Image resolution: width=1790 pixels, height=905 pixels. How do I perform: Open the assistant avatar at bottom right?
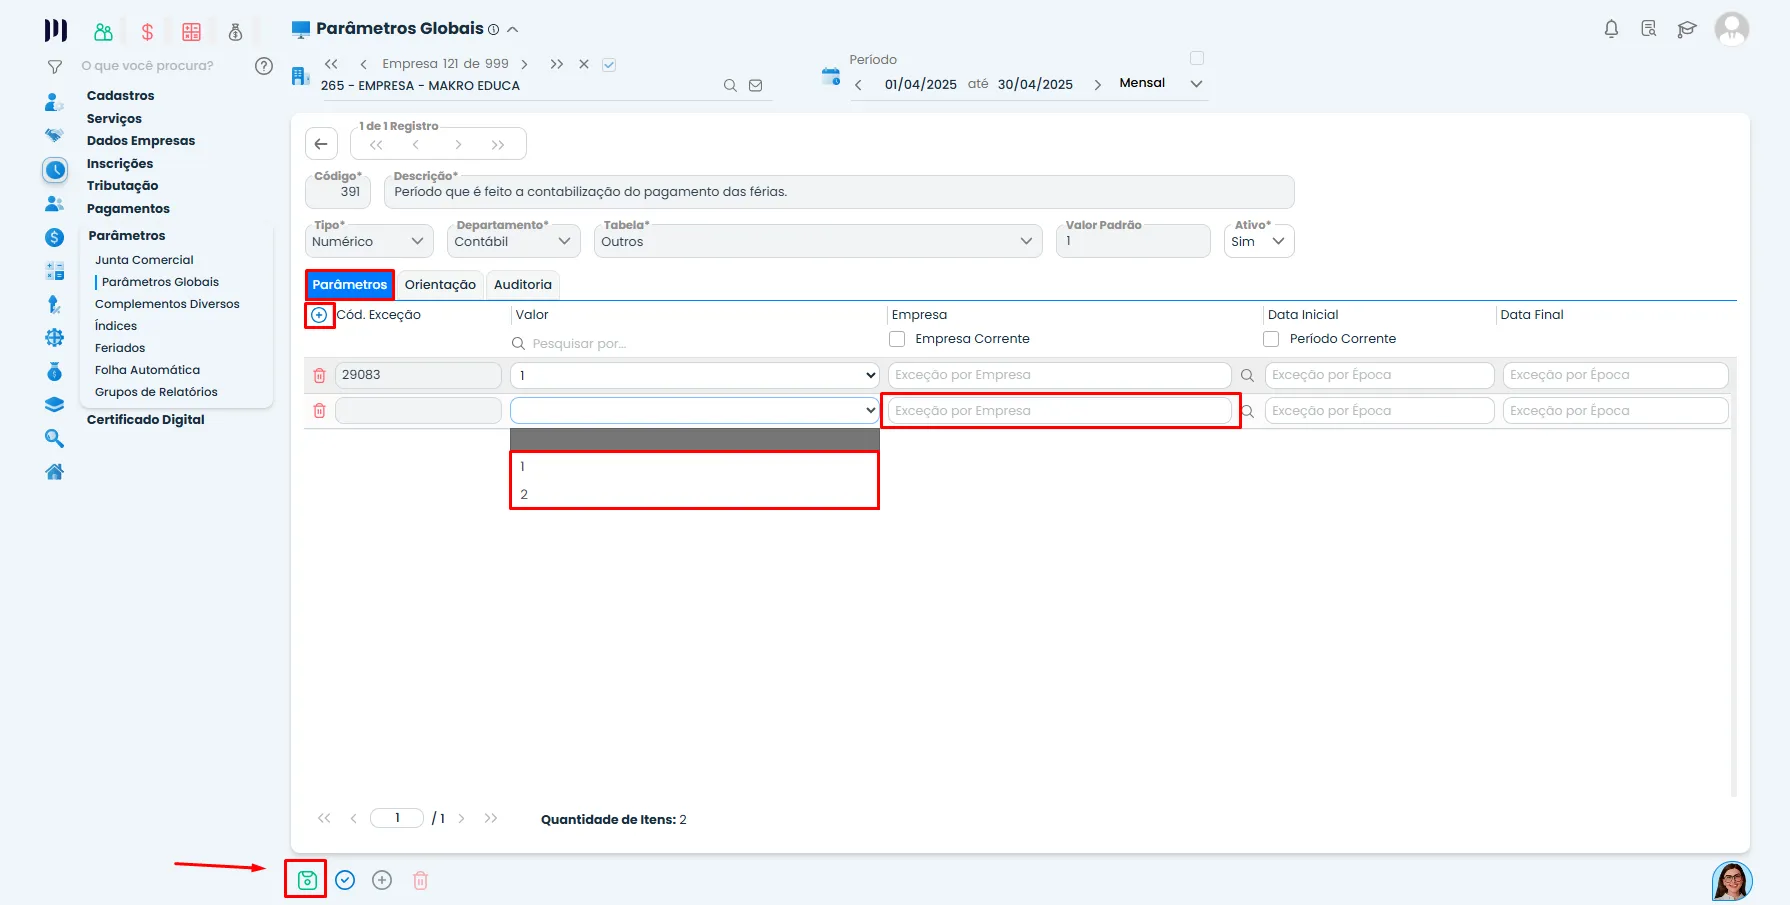(1732, 881)
